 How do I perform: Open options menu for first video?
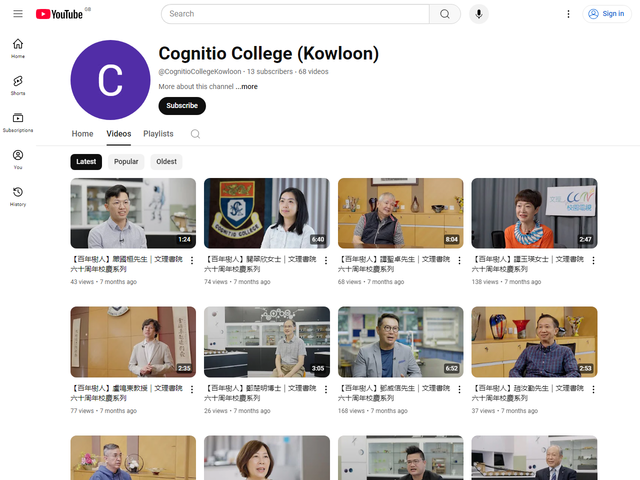pos(192,260)
